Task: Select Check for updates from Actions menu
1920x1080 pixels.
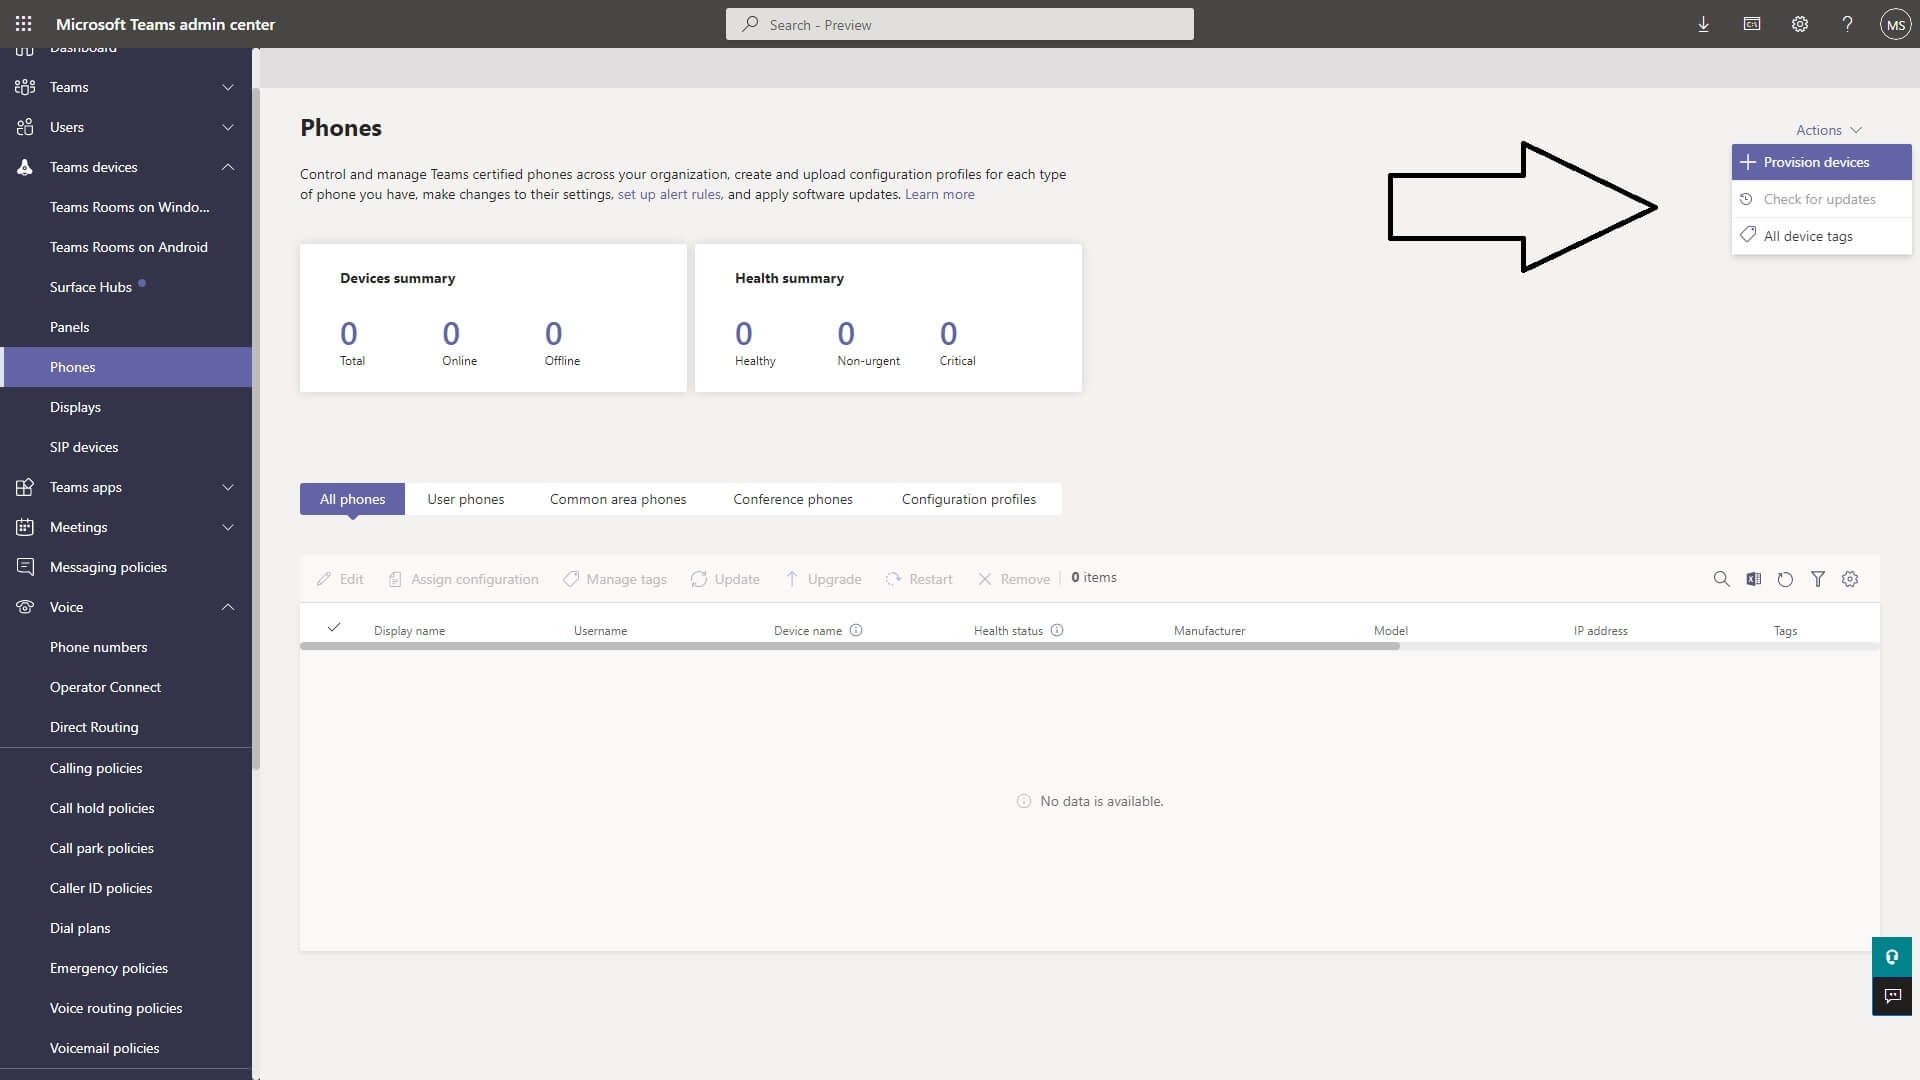Action: click(x=1821, y=198)
